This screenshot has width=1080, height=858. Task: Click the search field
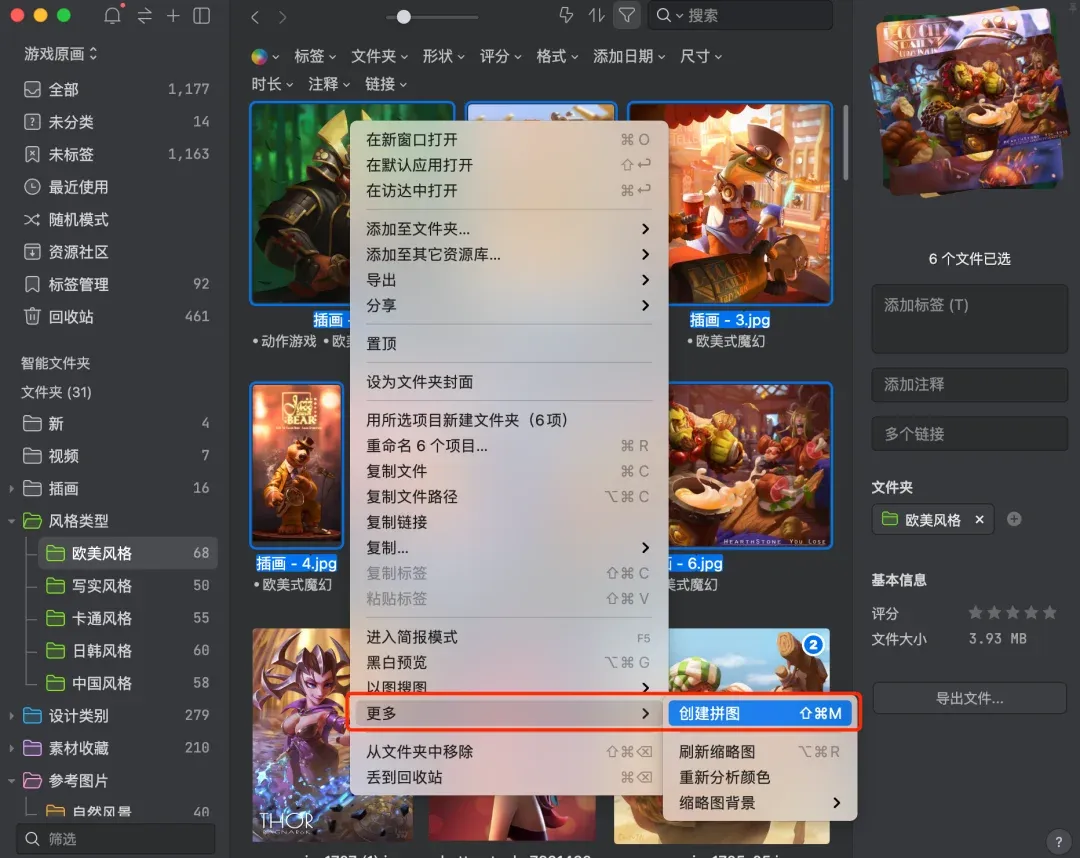740,15
